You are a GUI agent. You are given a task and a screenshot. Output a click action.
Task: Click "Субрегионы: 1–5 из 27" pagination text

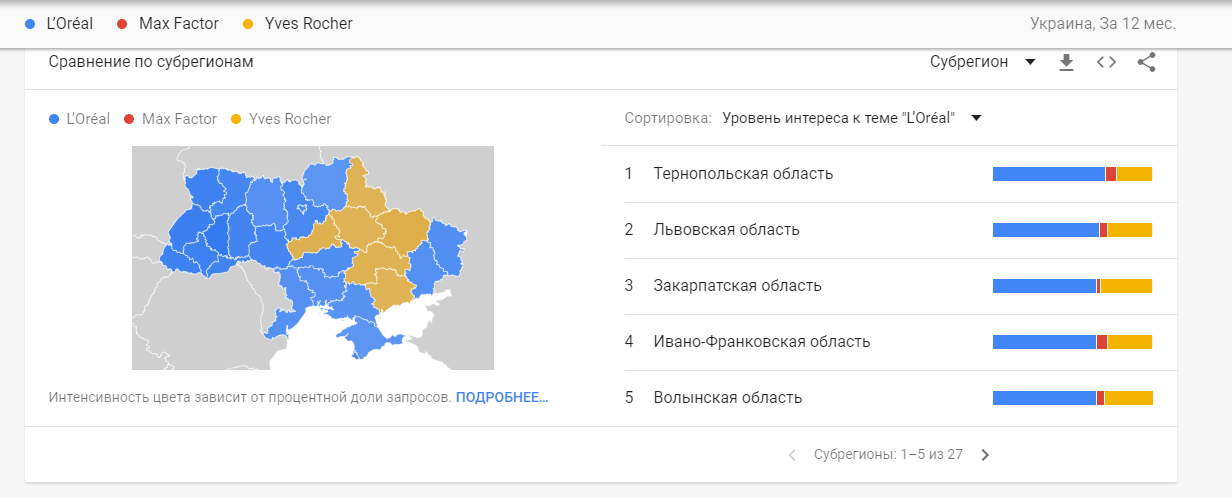(x=888, y=455)
